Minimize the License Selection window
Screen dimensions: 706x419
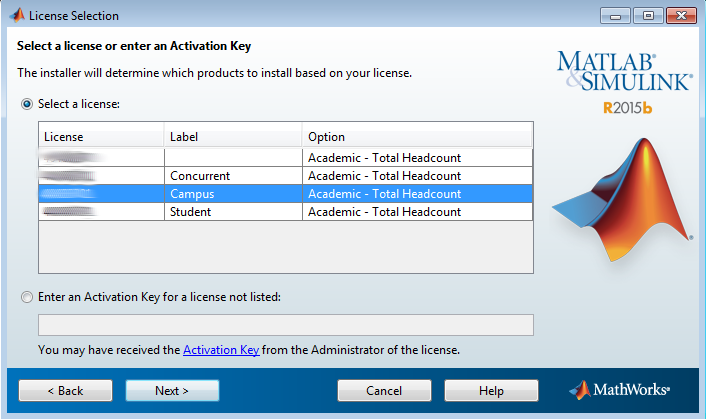coord(615,16)
